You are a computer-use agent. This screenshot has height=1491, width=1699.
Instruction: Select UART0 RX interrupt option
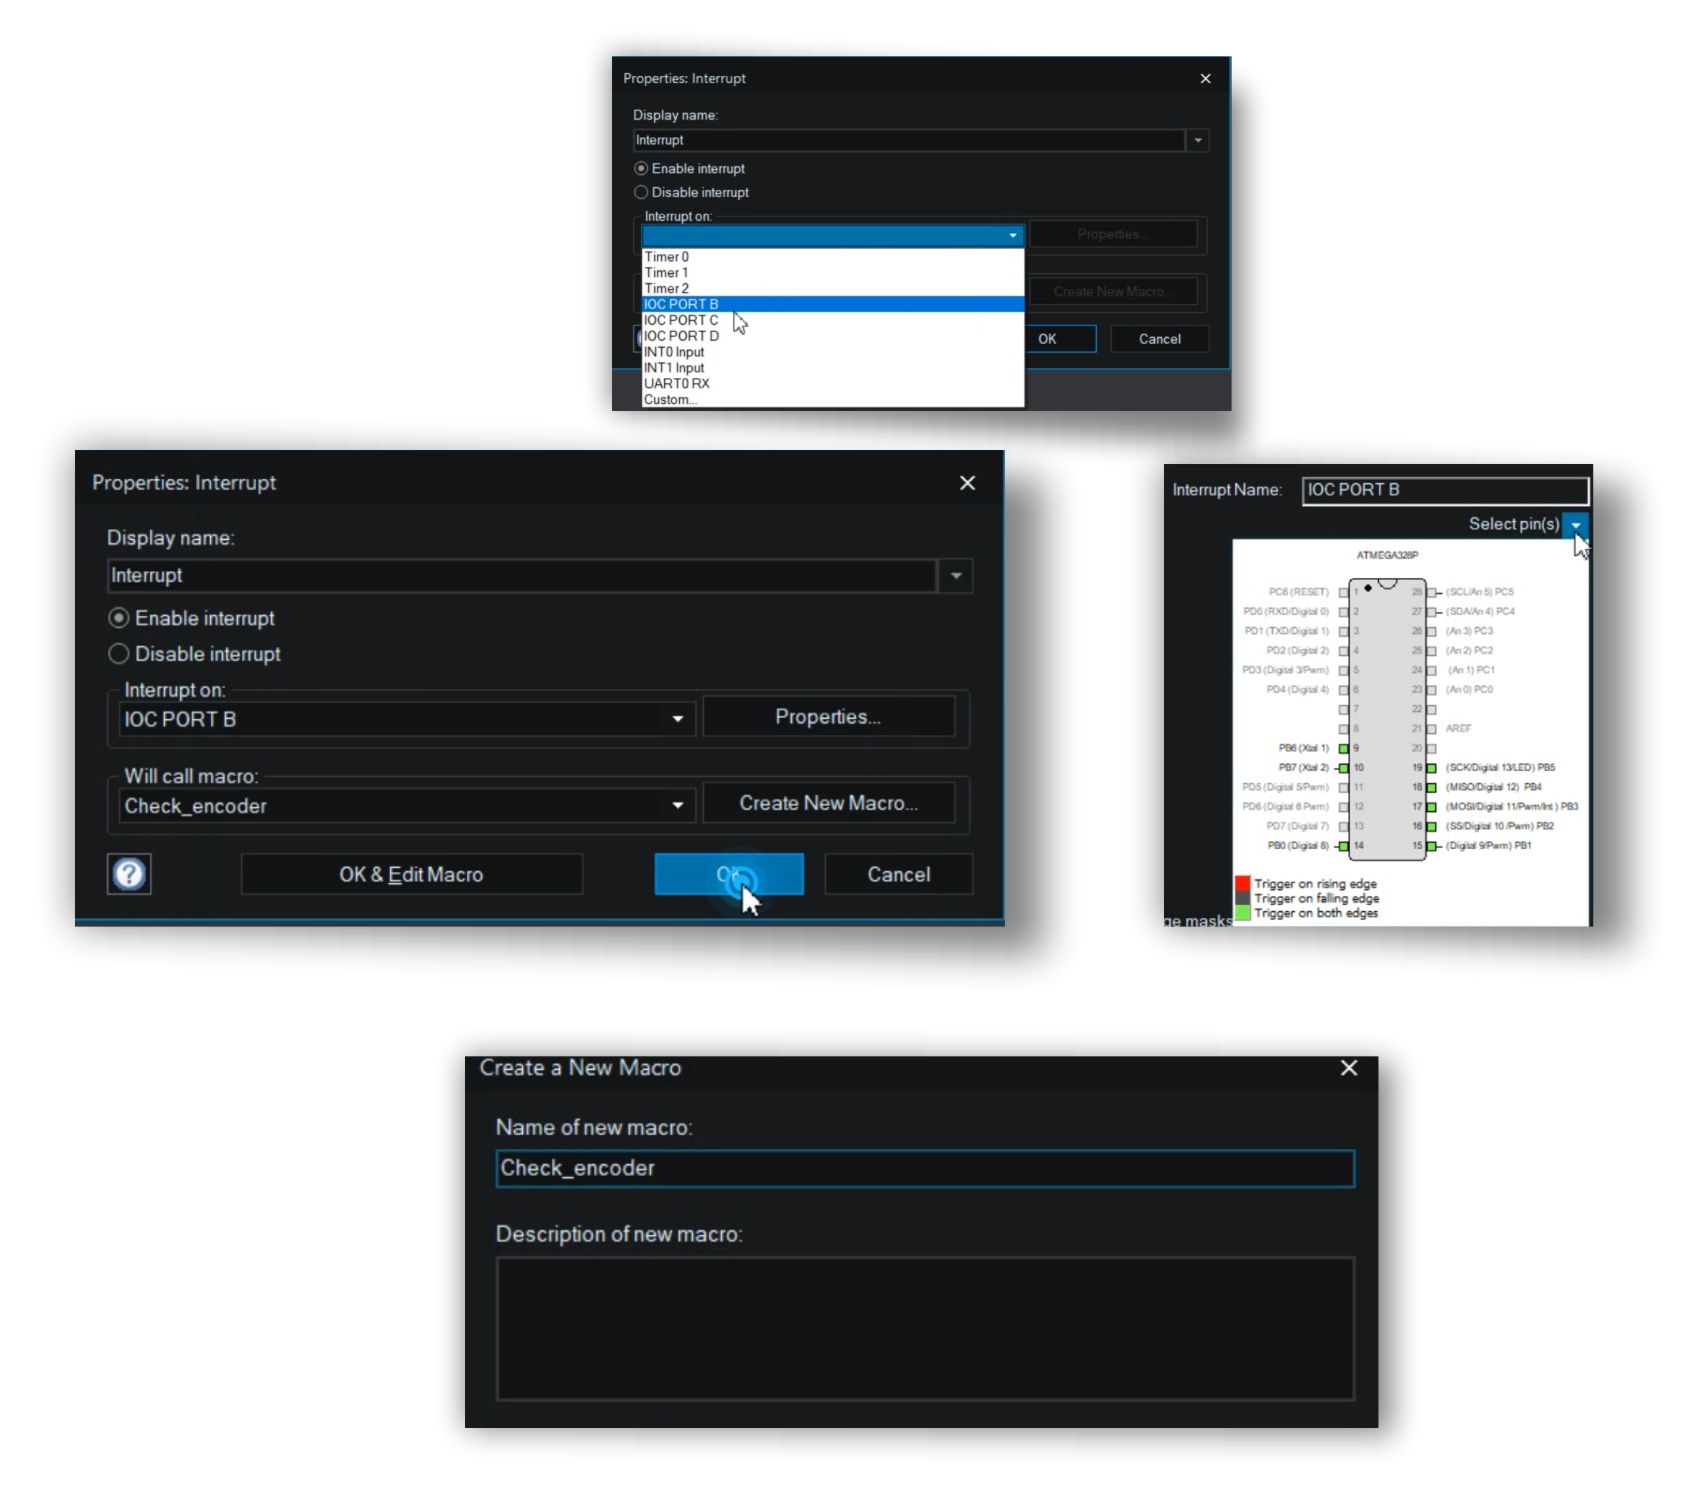[x=832, y=383]
